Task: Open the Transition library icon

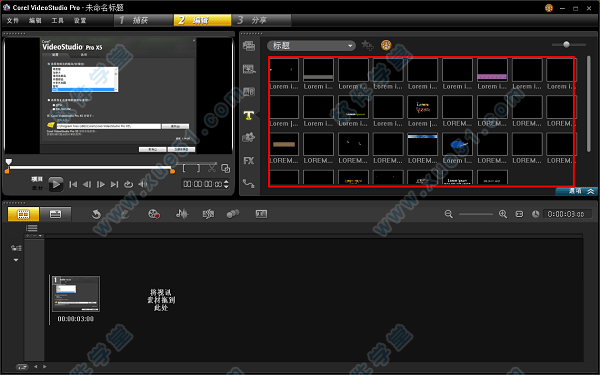Action: click(x=249, y=92)
